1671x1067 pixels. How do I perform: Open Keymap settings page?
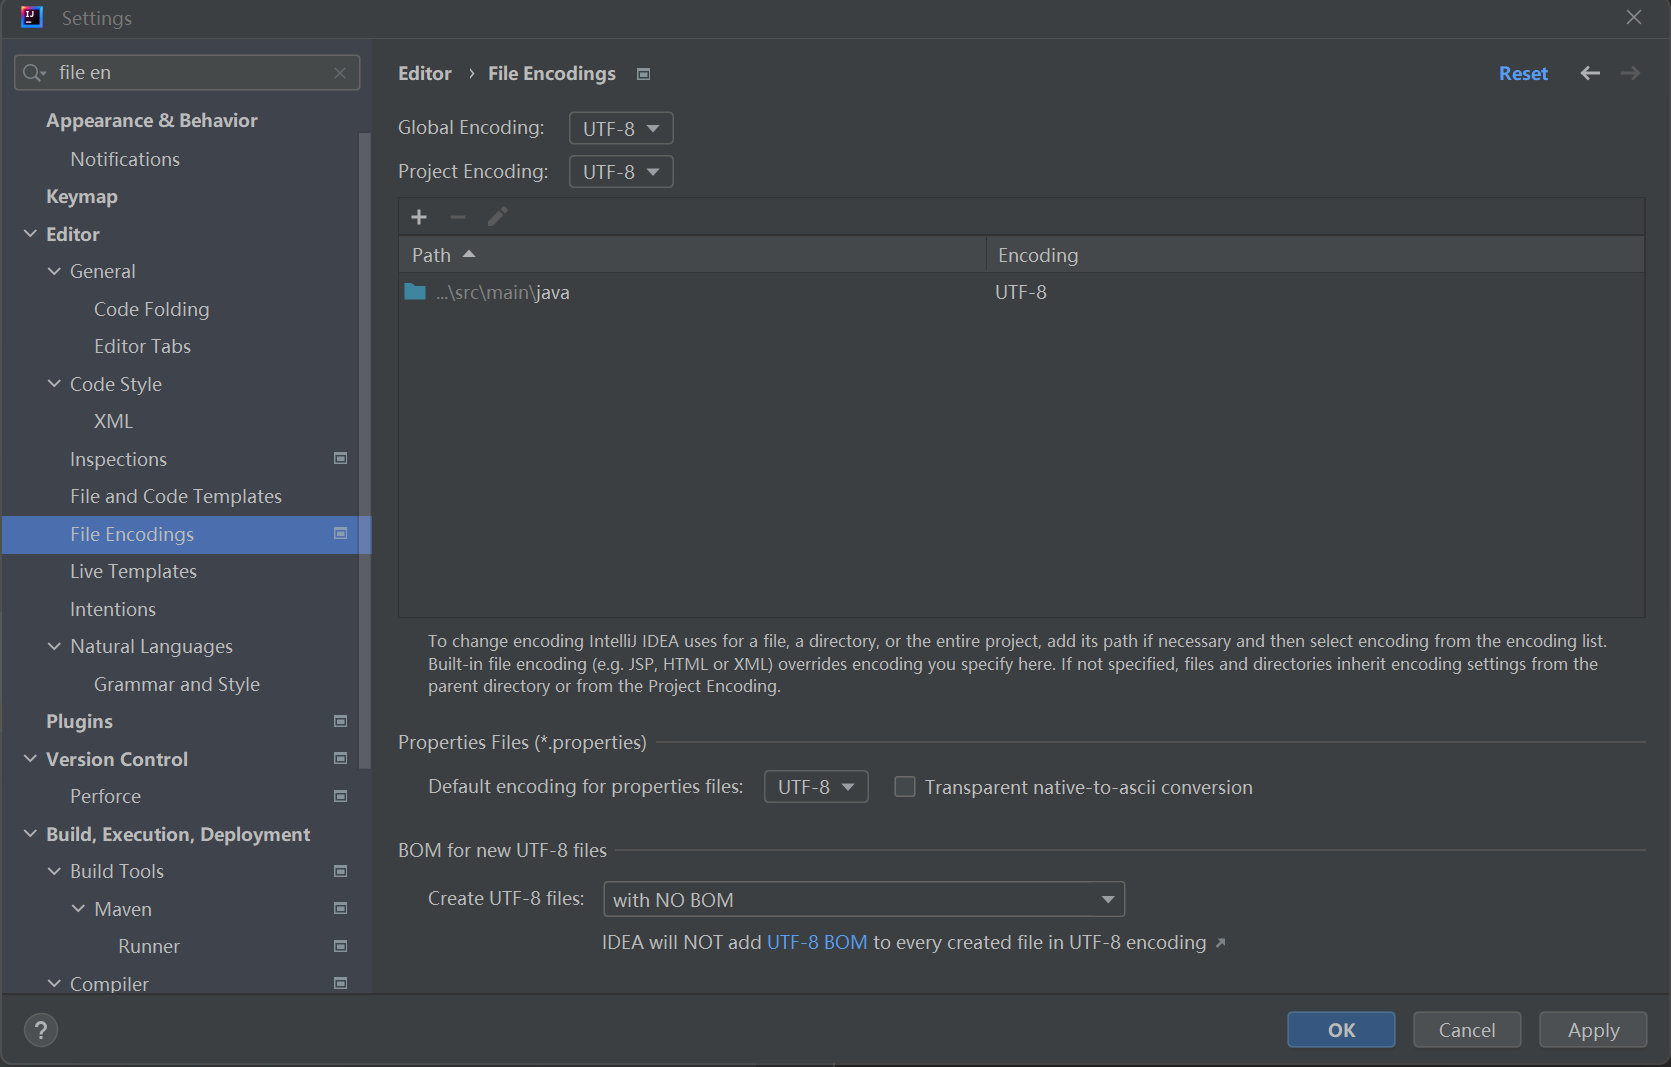(82, 197)
